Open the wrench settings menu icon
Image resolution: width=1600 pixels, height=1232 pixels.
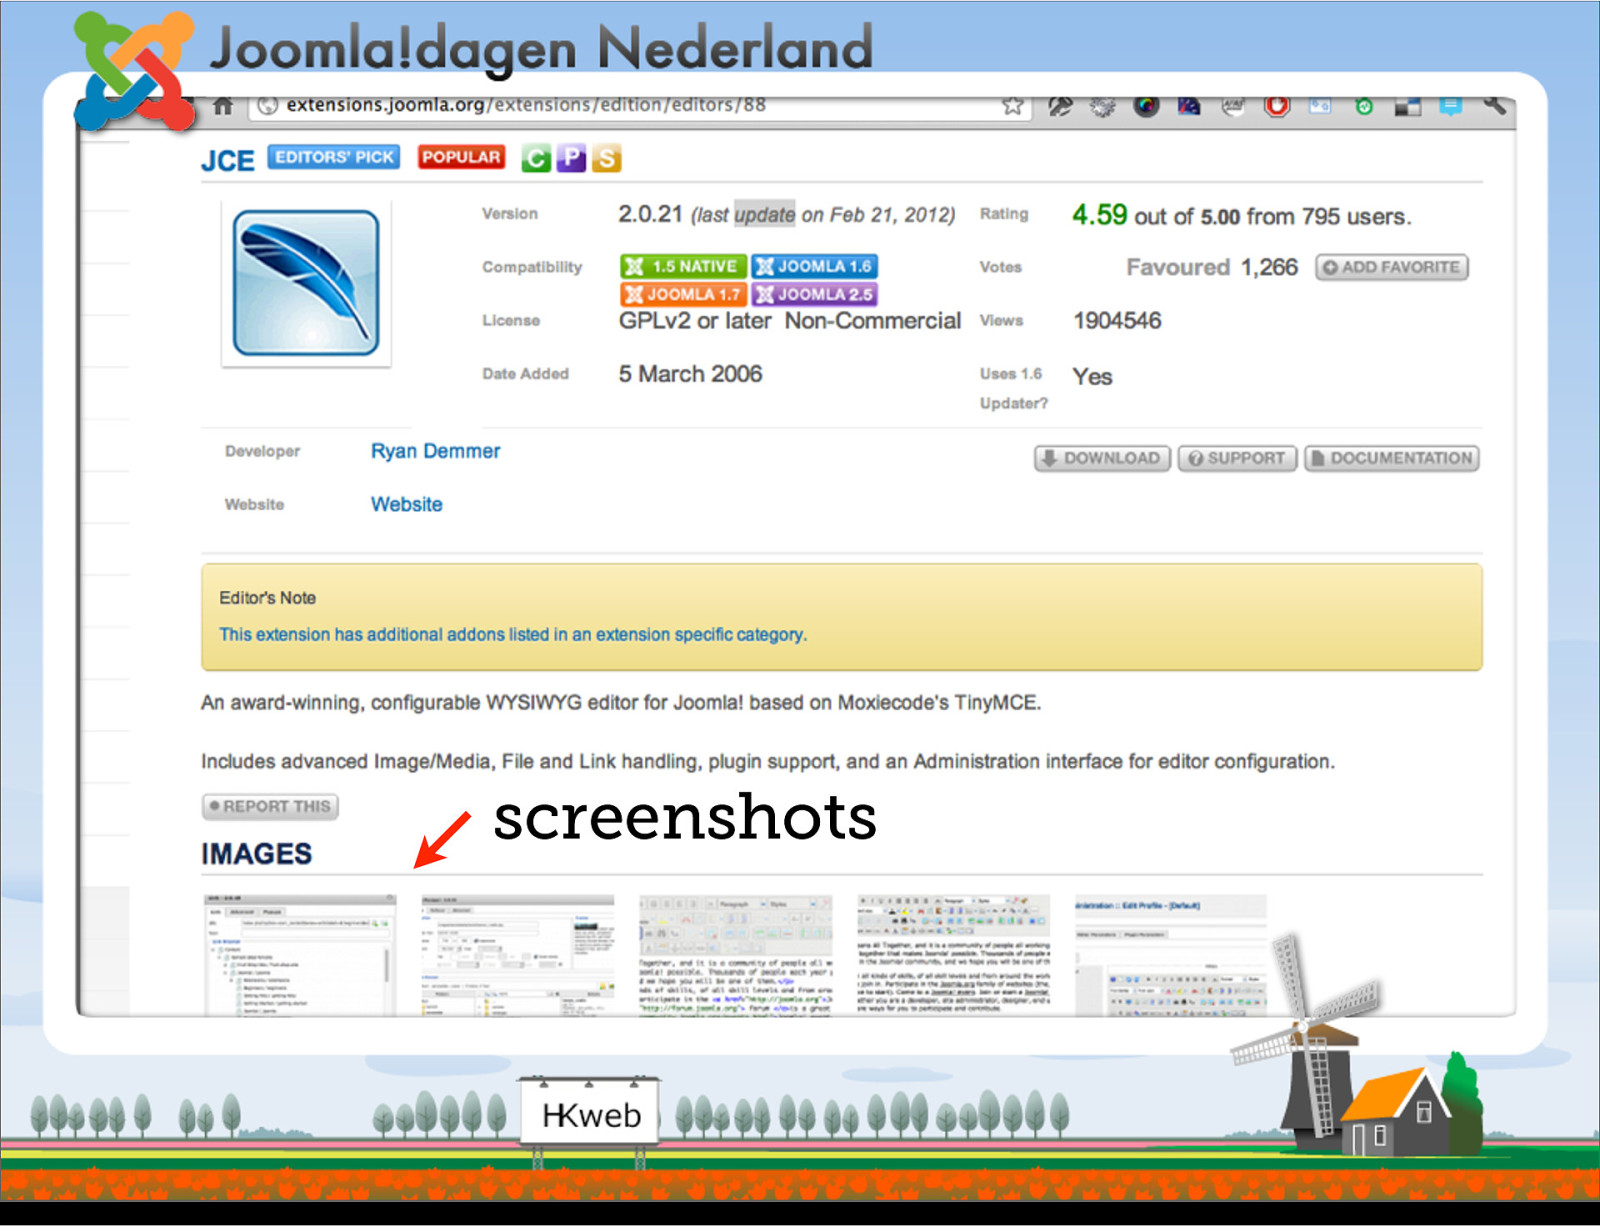pos(1495,104)
